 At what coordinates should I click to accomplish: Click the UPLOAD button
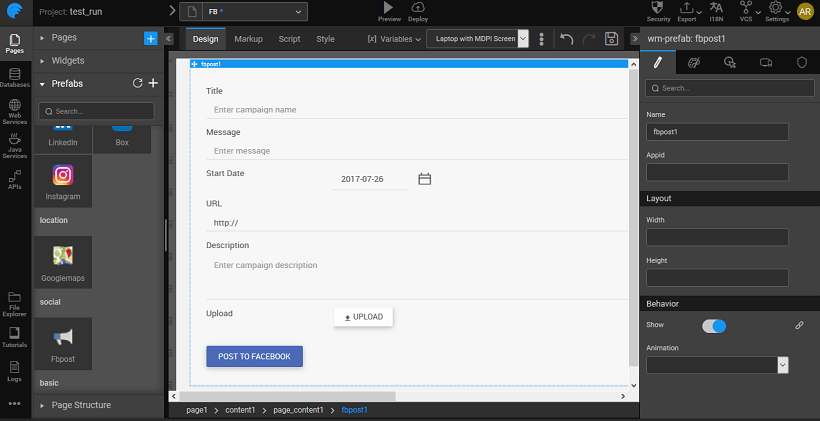[363, 316]
